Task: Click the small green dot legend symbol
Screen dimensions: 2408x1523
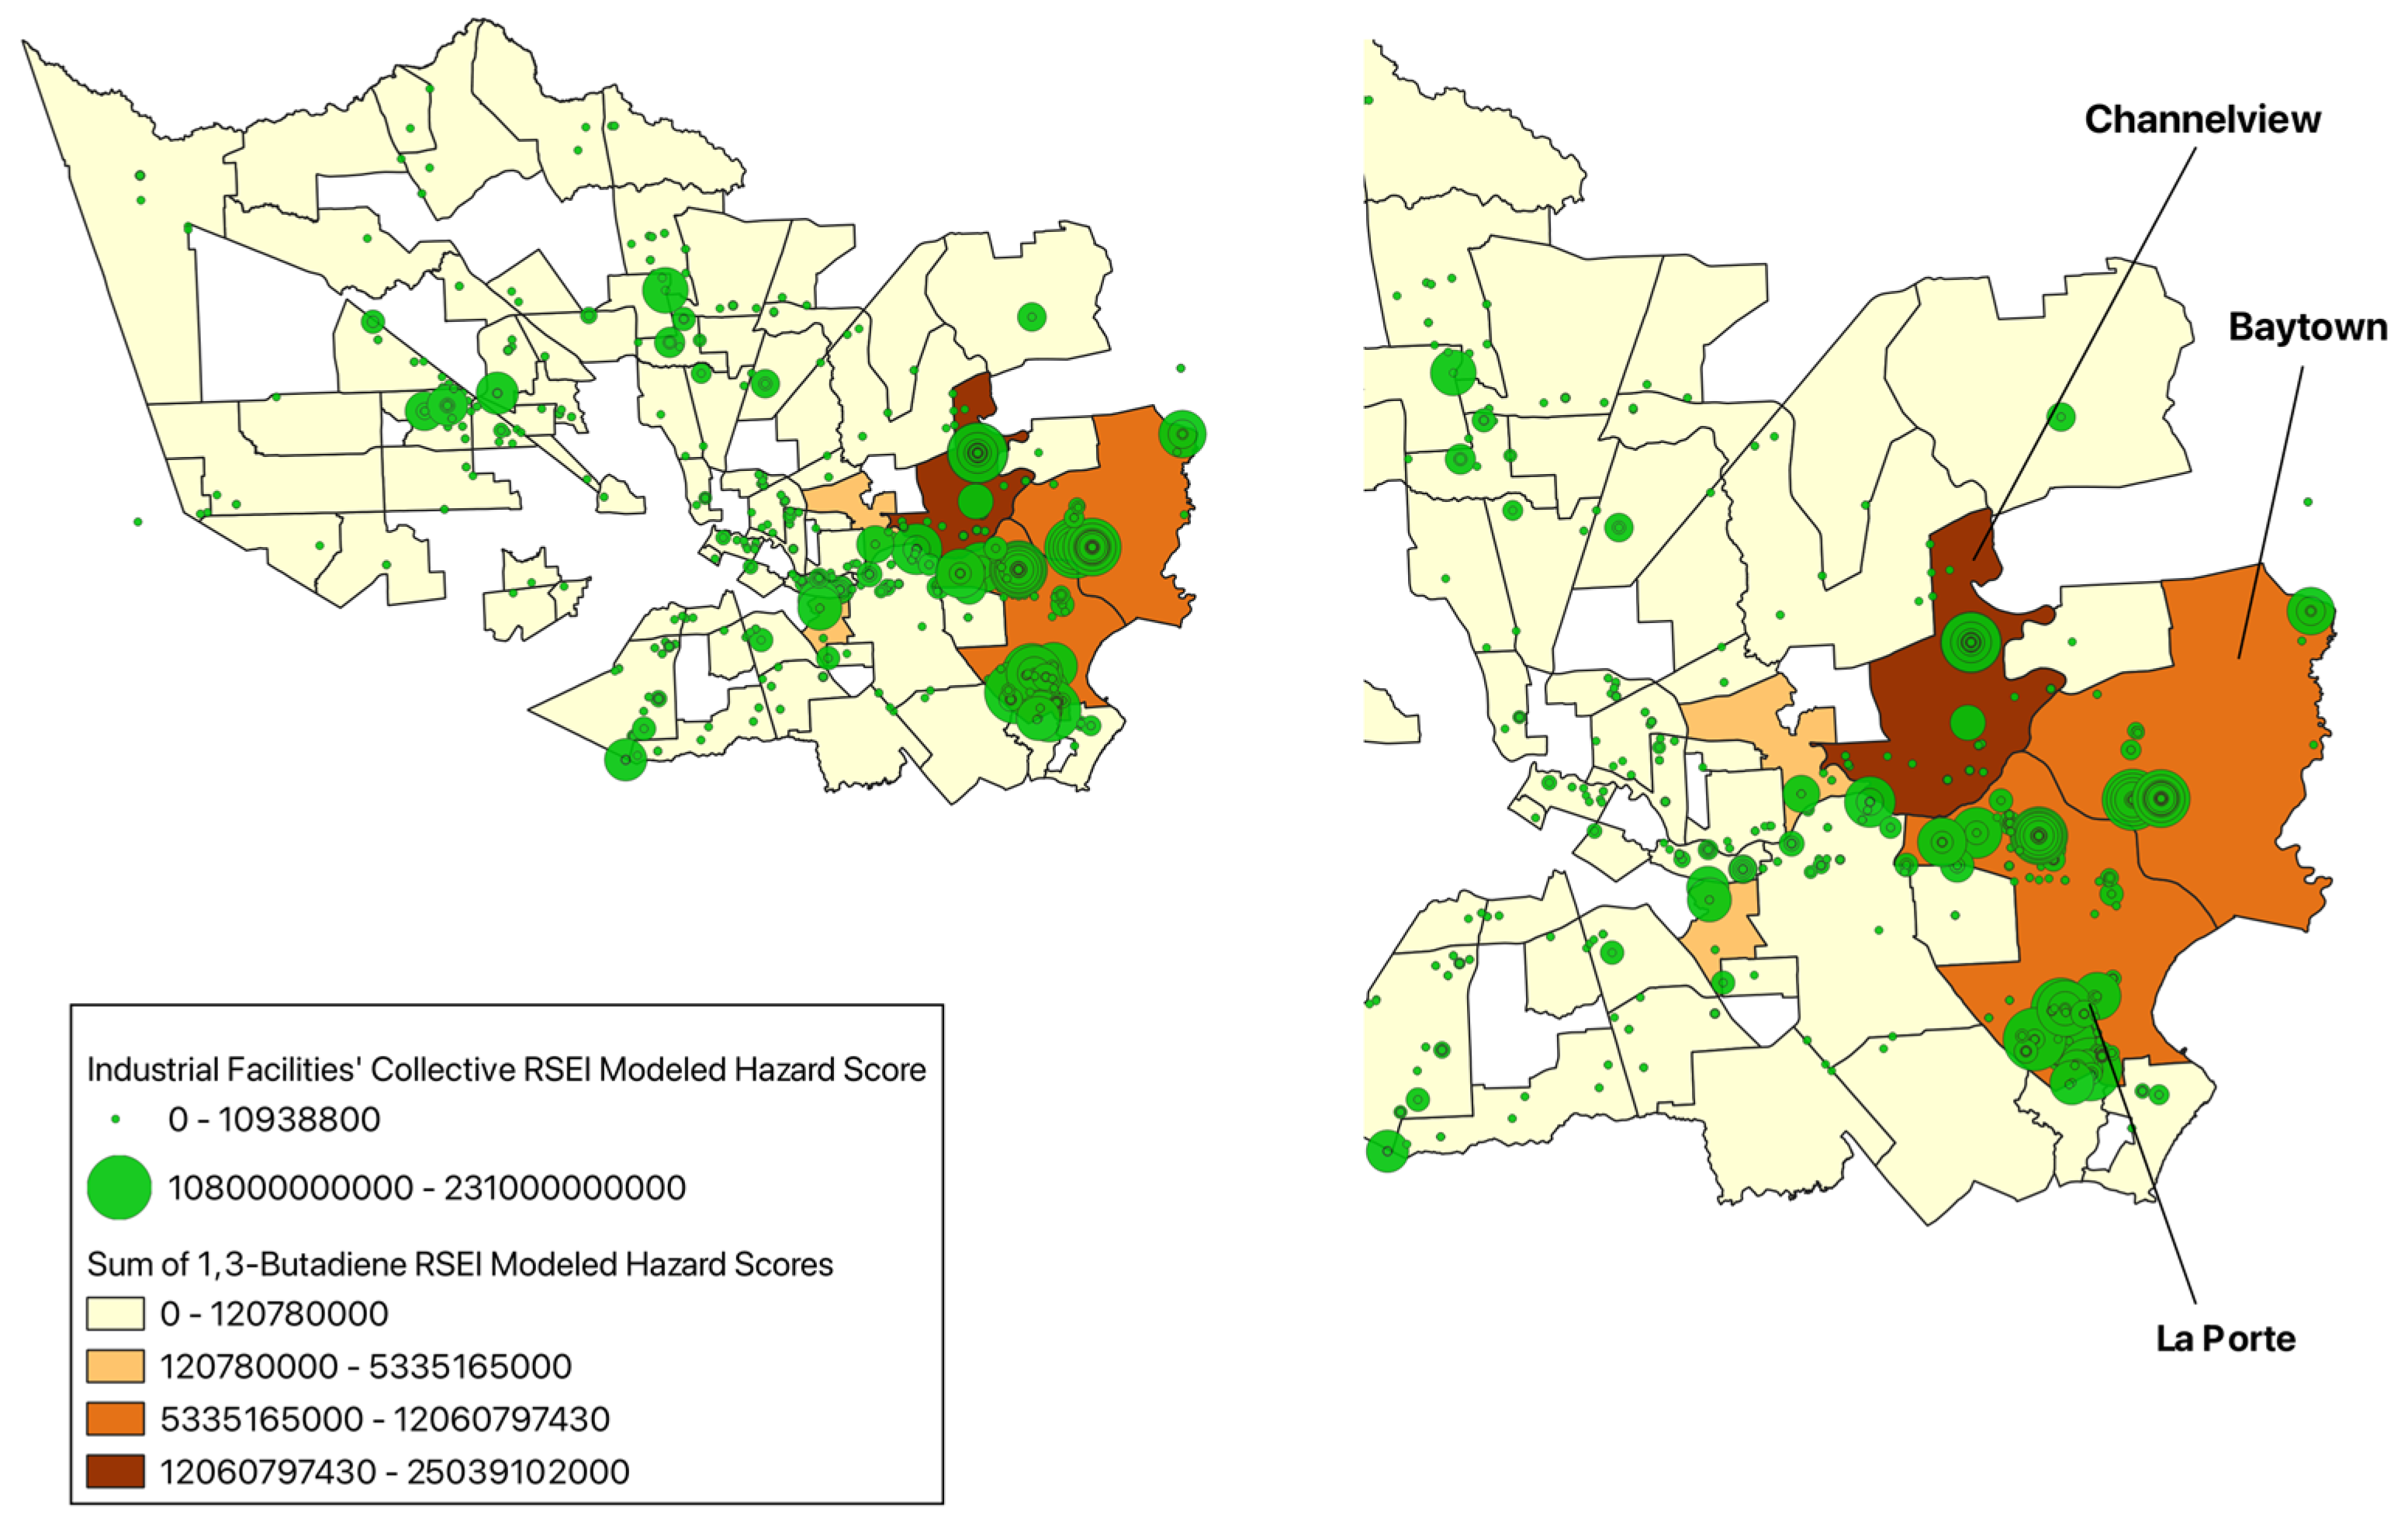Action: (116, 1119)
